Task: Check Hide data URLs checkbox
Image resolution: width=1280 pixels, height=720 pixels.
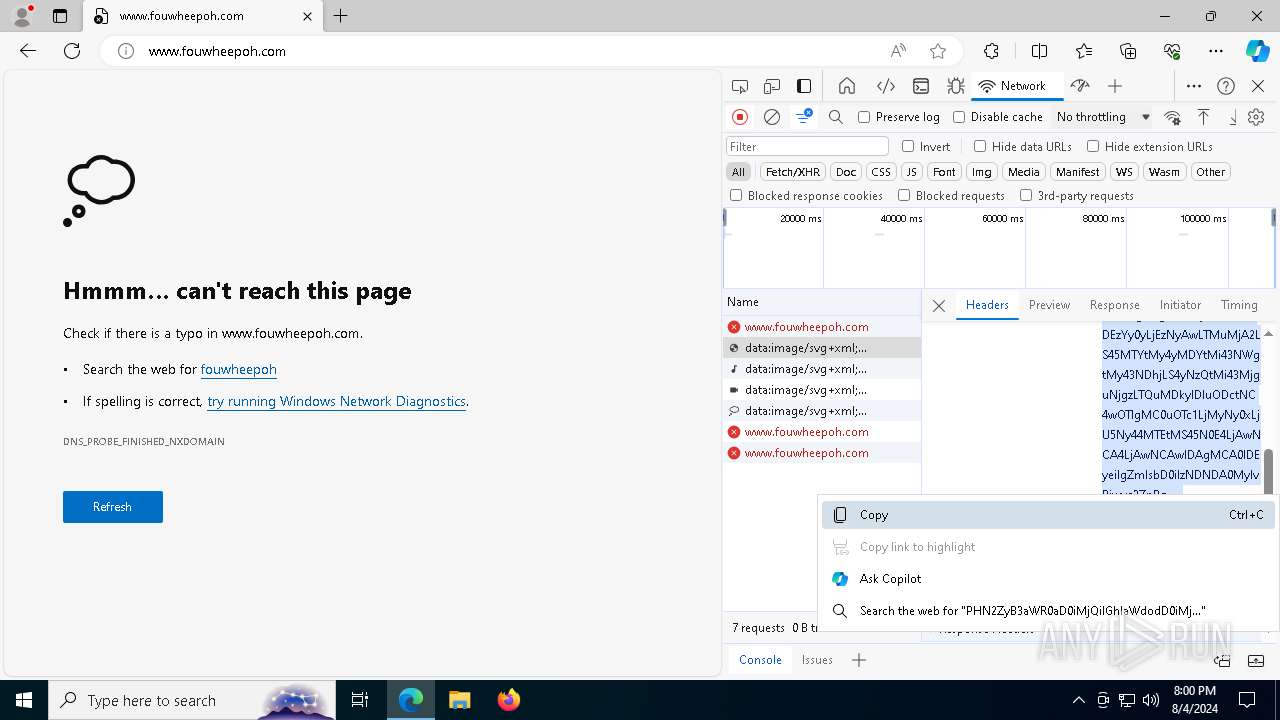Action: (980, 146)
